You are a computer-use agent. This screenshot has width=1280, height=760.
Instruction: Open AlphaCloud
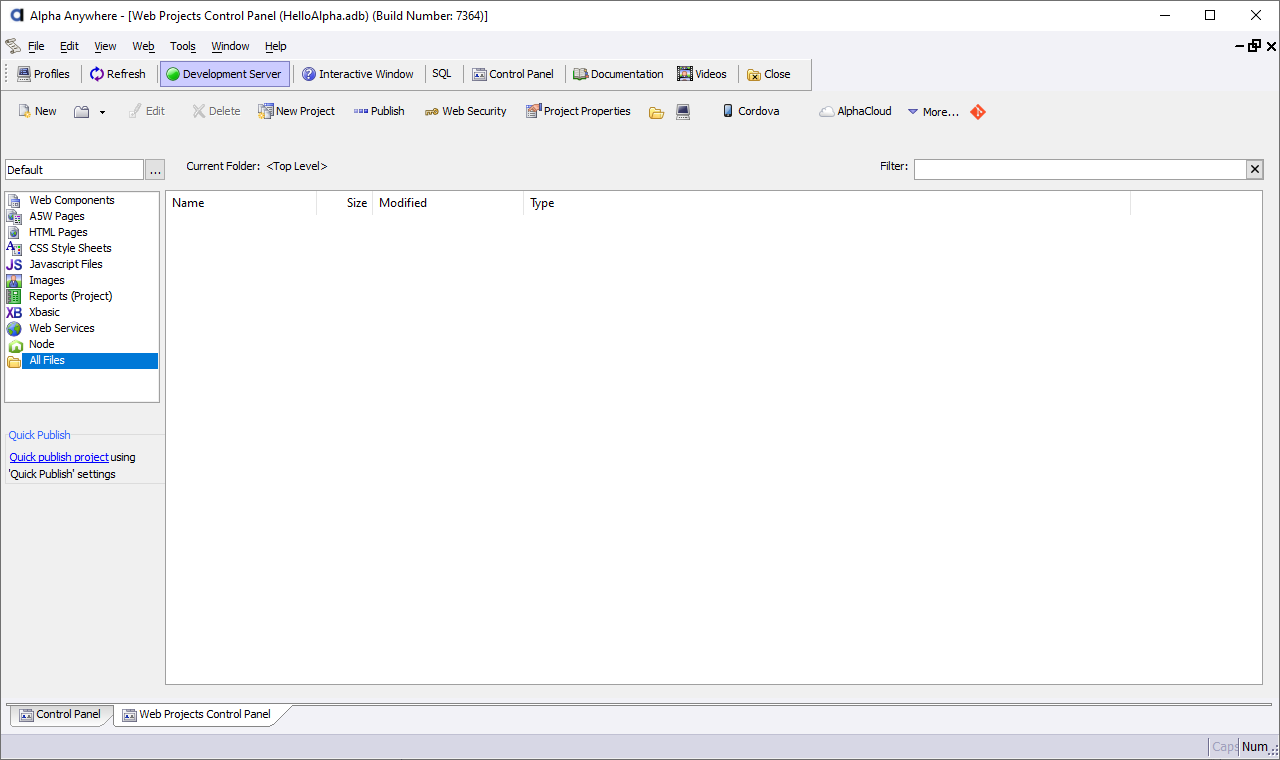click(855, 111)
